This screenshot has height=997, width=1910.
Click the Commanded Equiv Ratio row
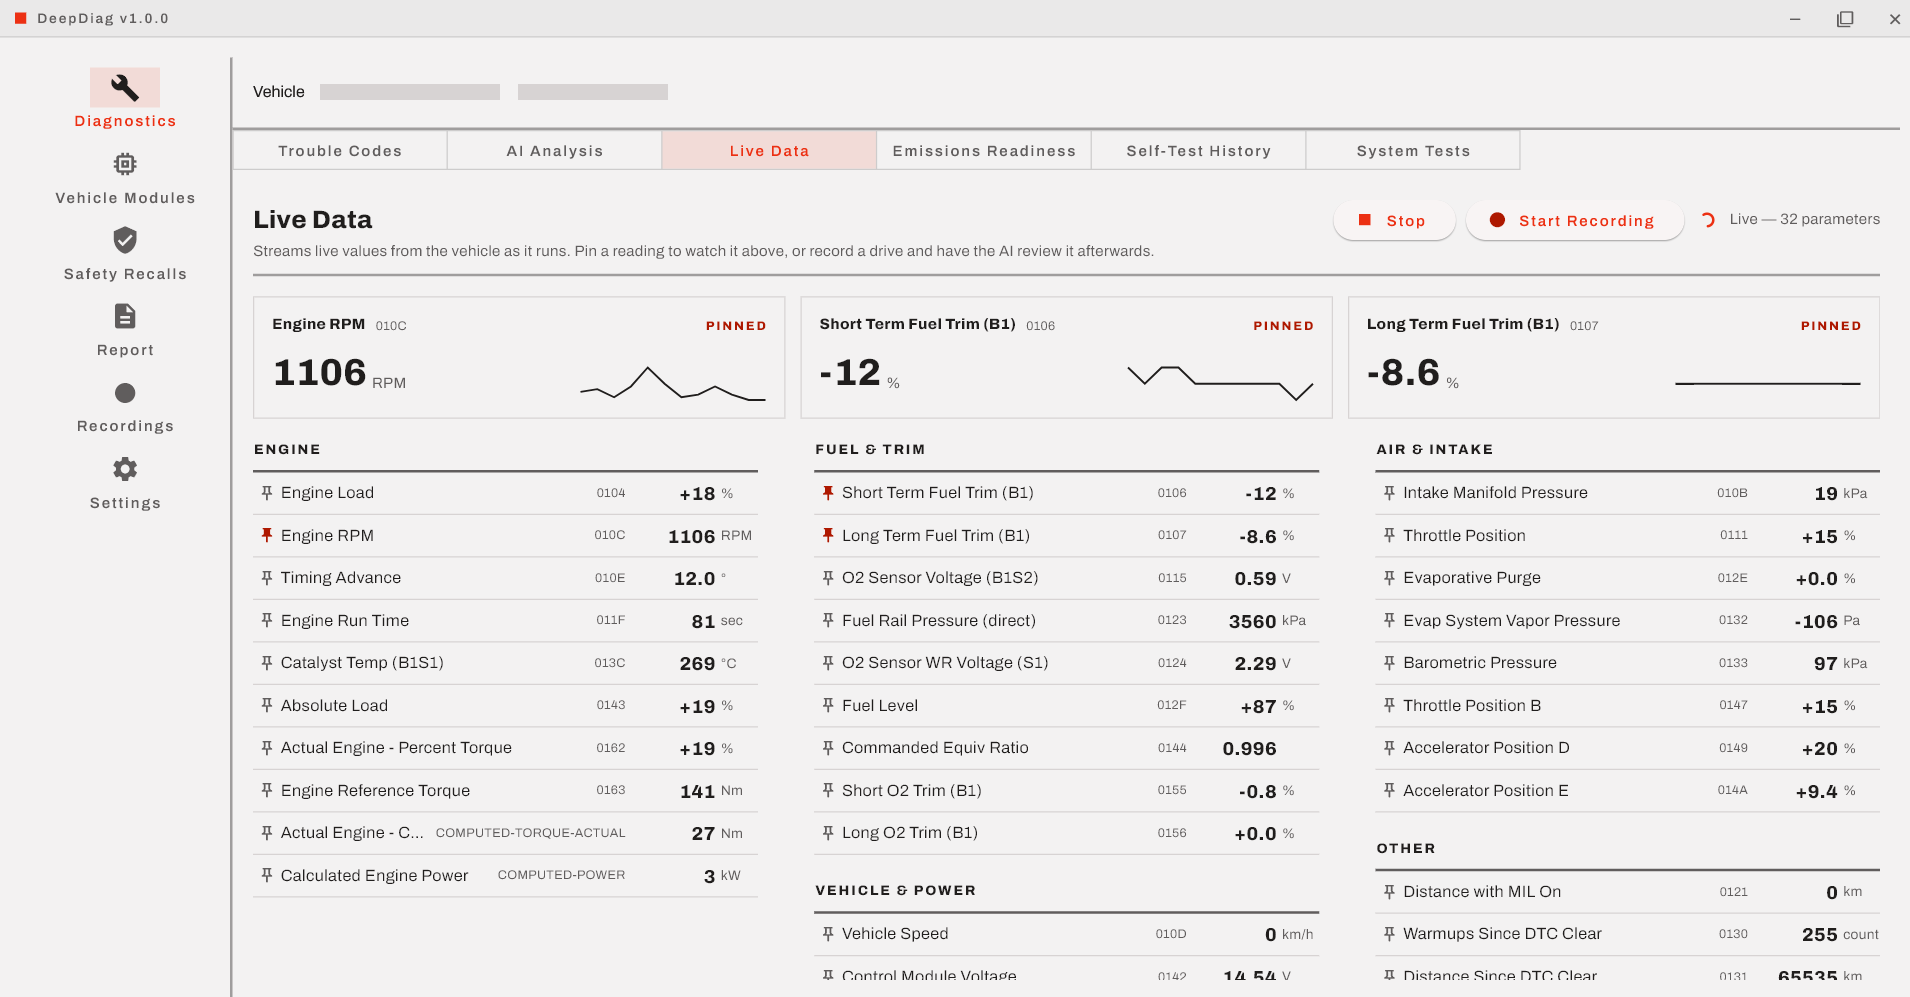coord(1066,748)
